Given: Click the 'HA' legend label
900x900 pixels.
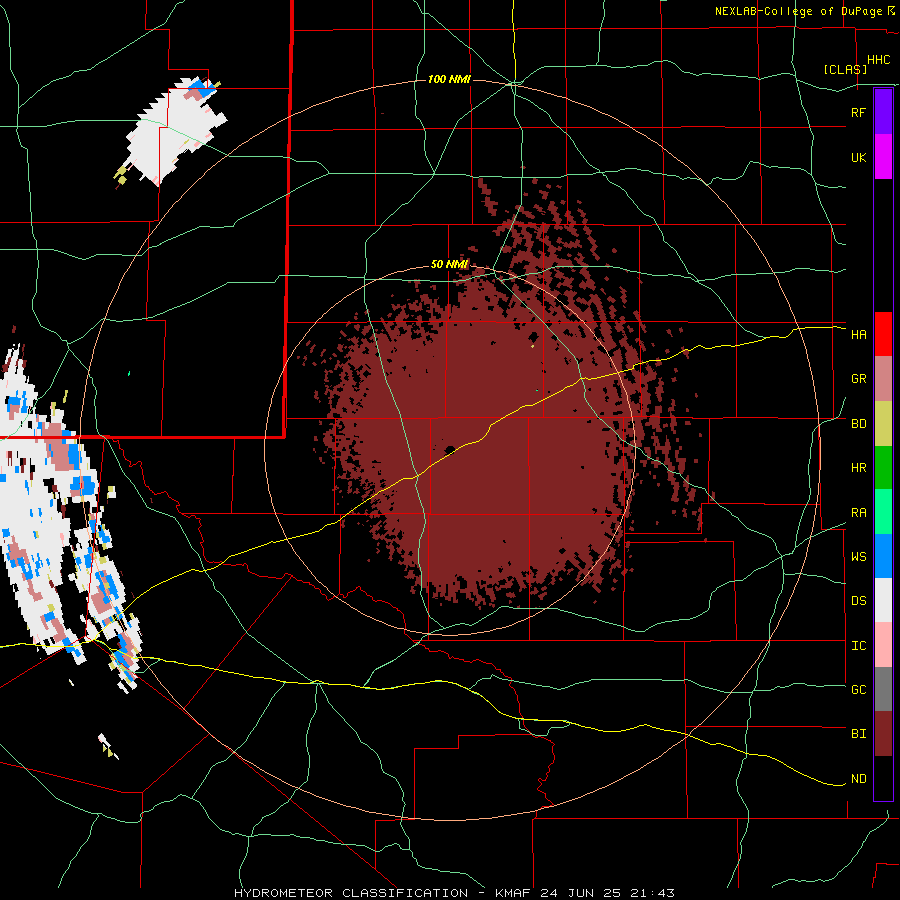Looking at the screenshot, I should click(x=858, y=335).
